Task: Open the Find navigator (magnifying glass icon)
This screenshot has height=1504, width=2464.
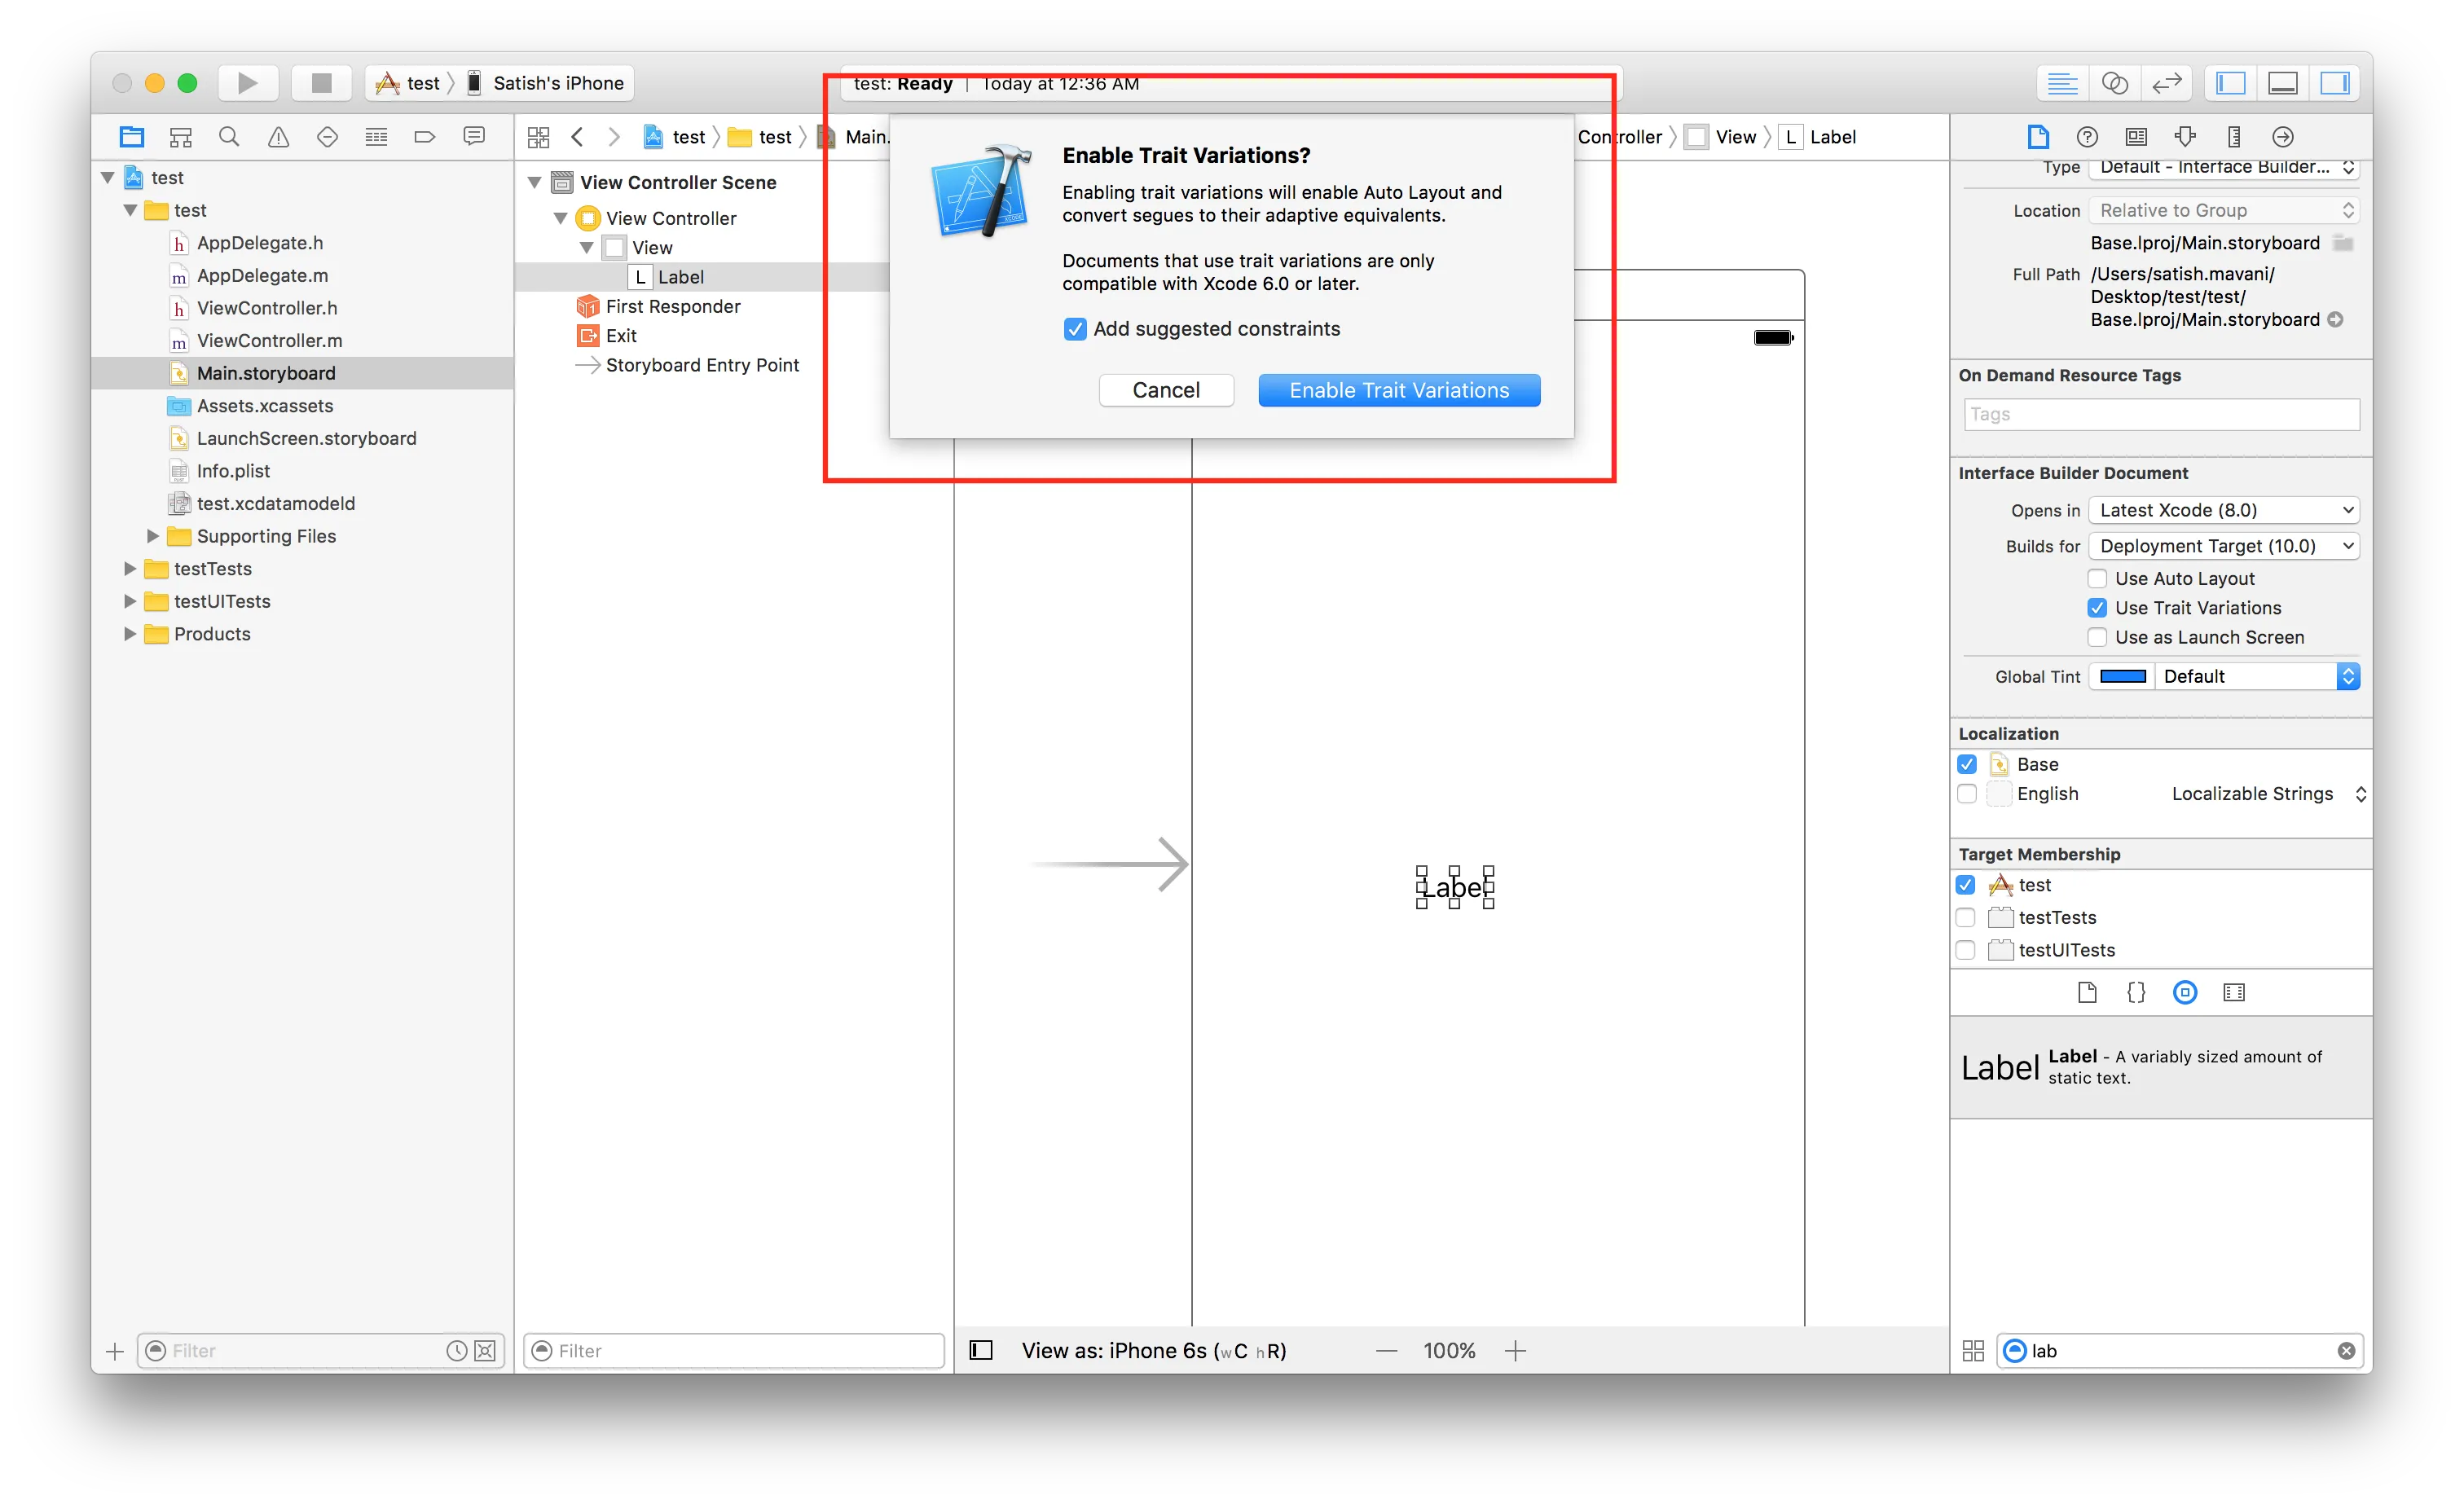Action: pos(229,137)
